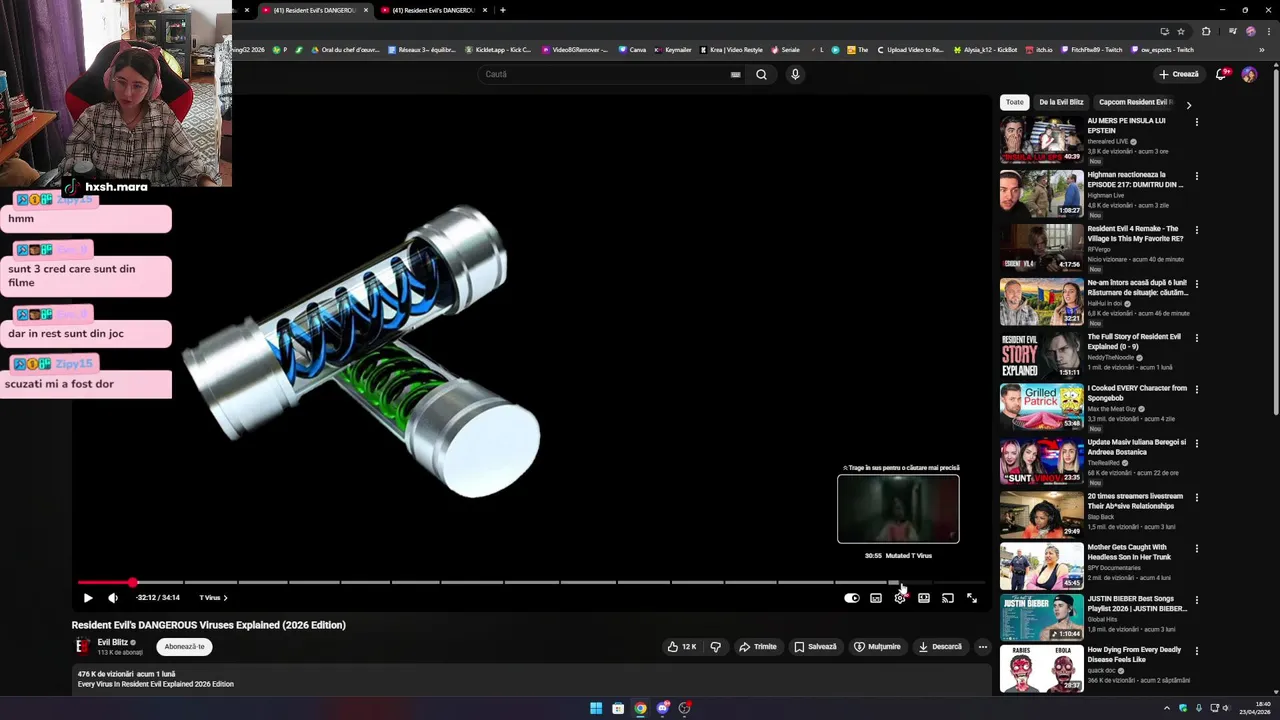Open the Canva bookmark
The image size is (1280, 720).
tap(632, 49)
